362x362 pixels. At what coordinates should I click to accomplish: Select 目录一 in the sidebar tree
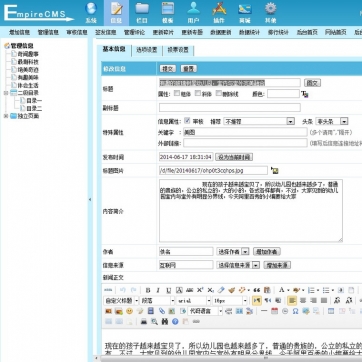click(34, 101)
